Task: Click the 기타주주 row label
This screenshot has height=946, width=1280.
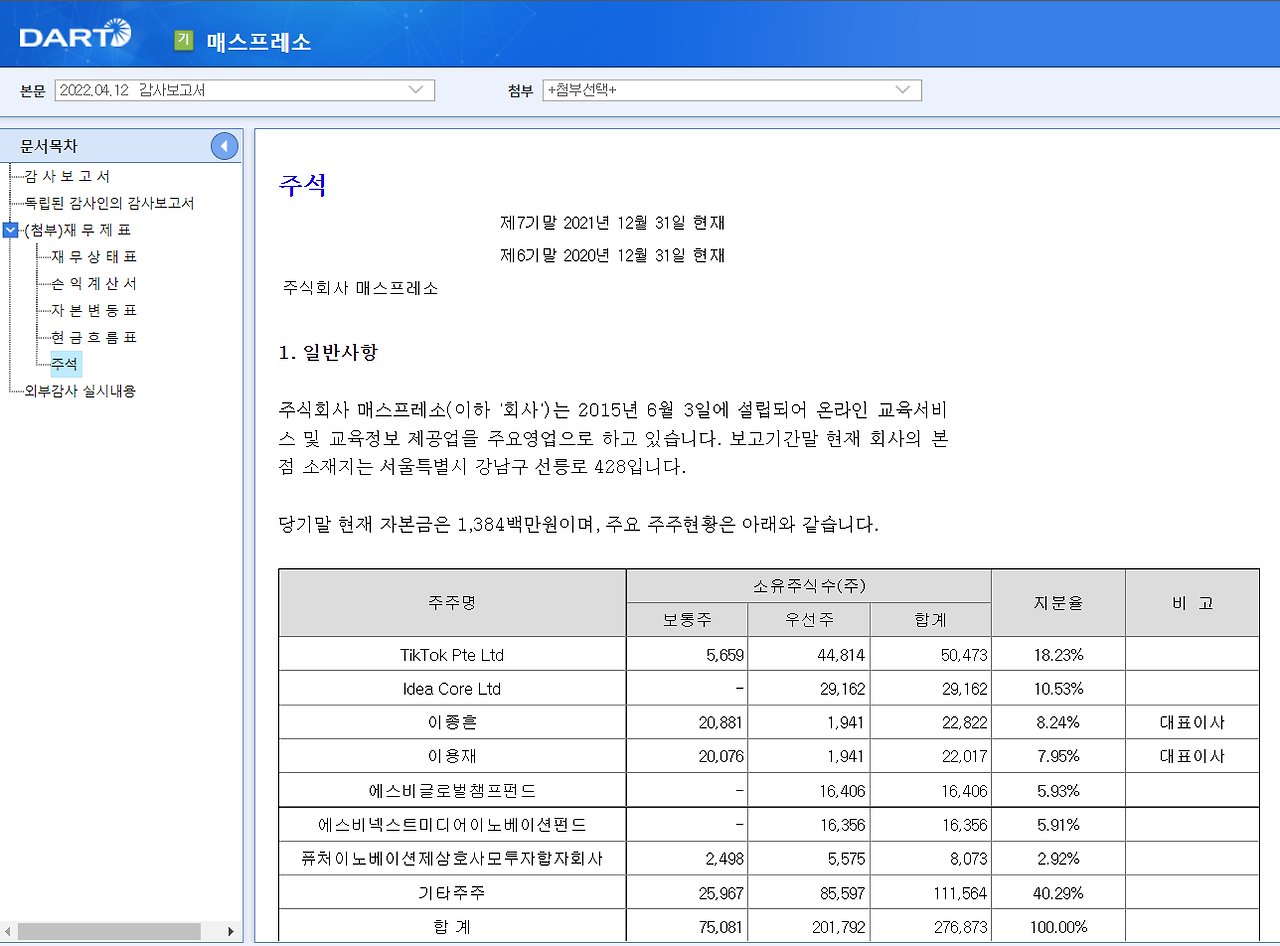Action: (452, 893)
